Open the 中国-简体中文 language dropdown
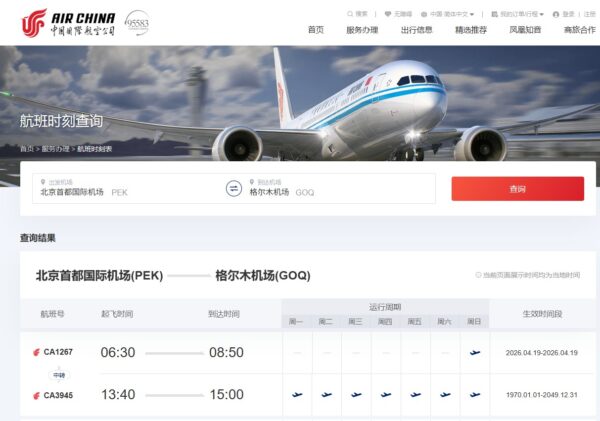 point(447,14)
